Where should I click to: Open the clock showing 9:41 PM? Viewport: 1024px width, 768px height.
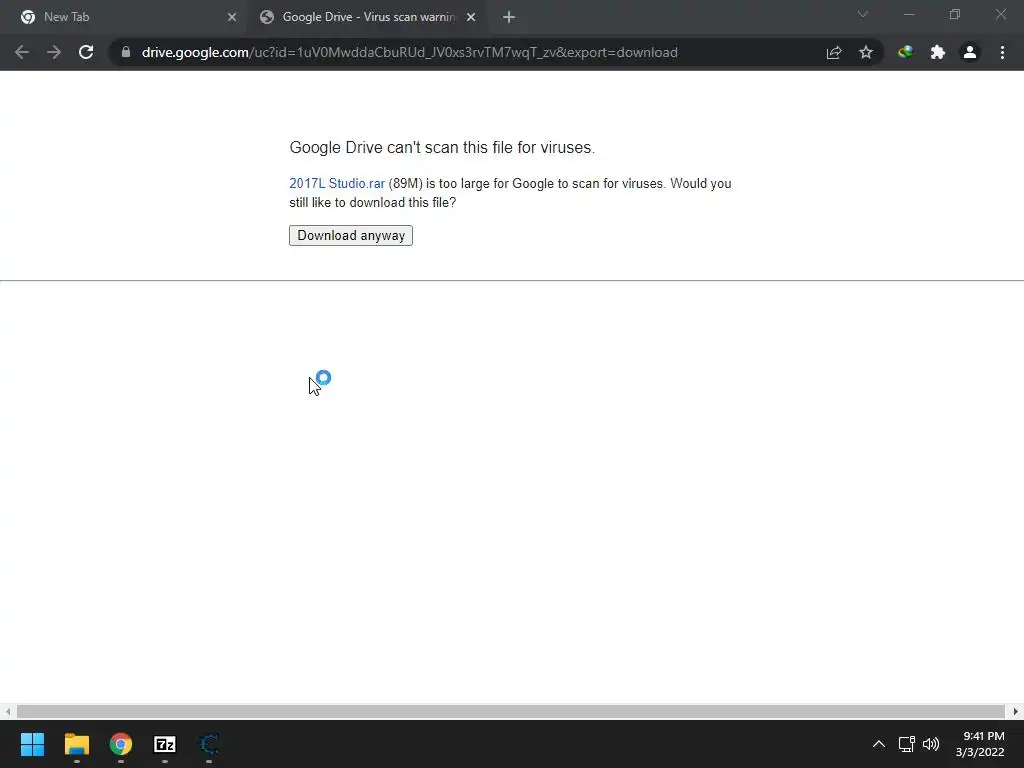pos(980,744)
